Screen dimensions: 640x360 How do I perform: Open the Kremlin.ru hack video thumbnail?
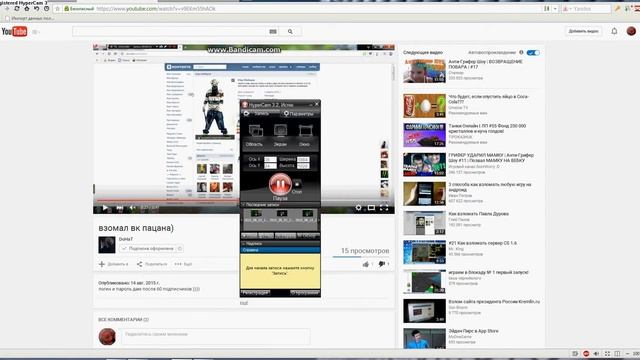point(424,311)
